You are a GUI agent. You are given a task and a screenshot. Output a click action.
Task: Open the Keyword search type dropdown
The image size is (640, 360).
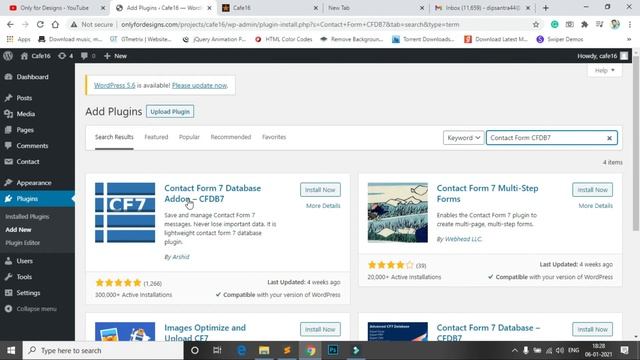463,138
